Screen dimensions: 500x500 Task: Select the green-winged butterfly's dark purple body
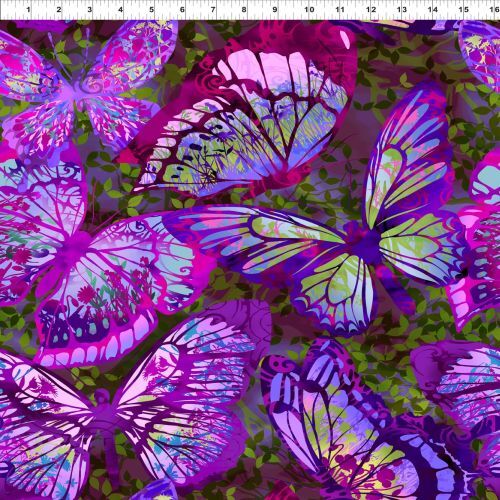tap(365, 243)
